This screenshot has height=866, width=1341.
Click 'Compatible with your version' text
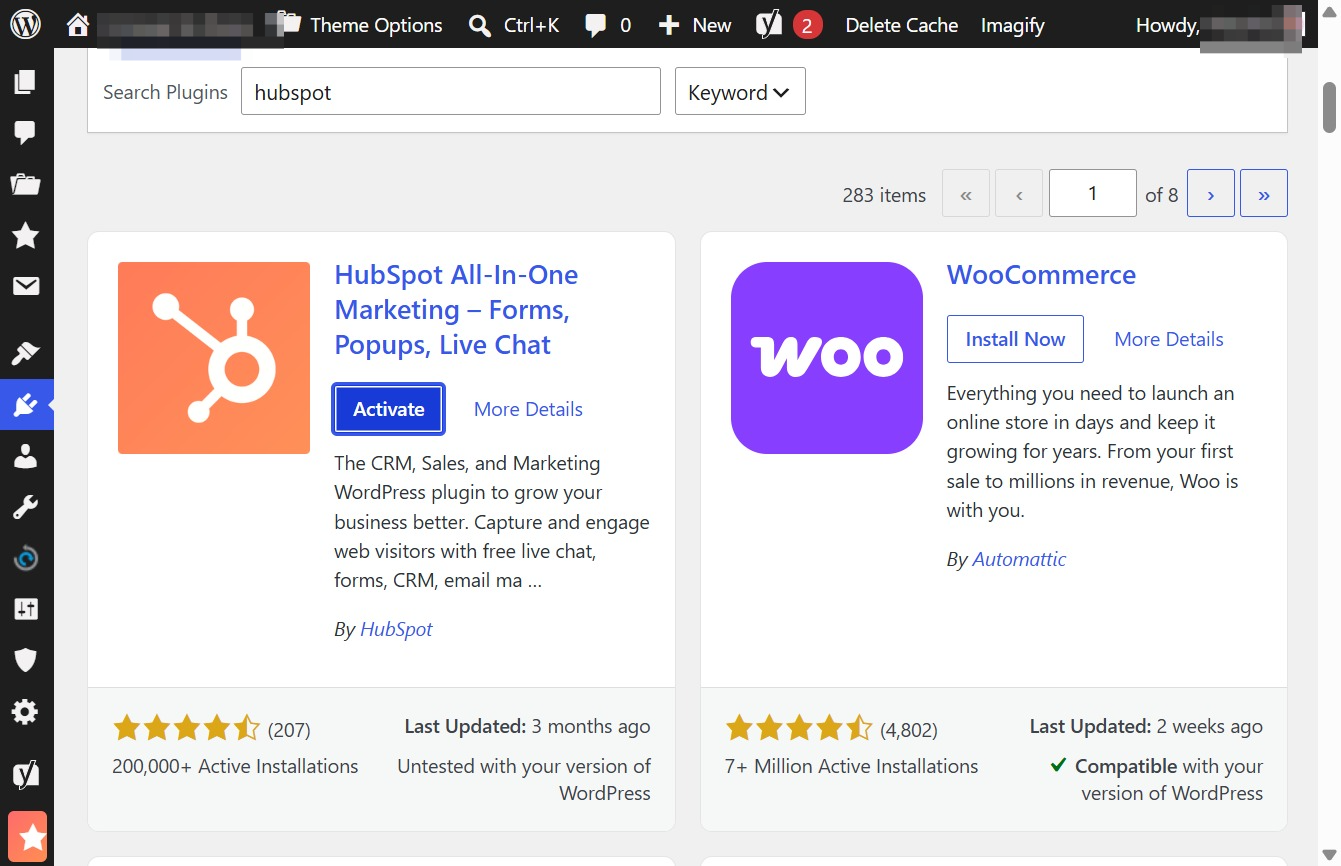(x=1158, y=779)
